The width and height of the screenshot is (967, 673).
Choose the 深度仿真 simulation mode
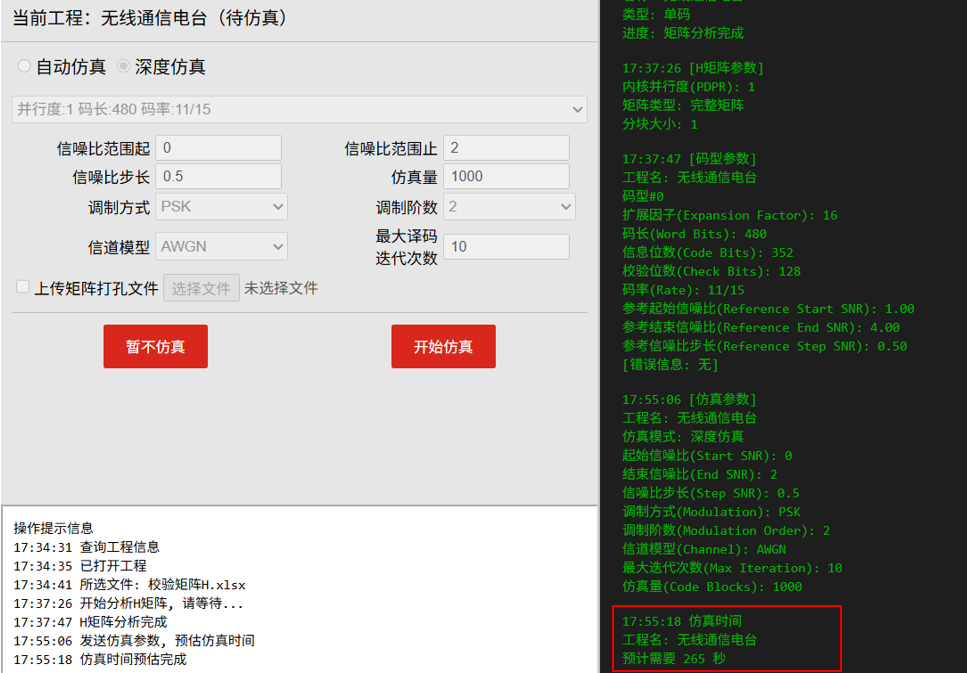coord(124,67)
